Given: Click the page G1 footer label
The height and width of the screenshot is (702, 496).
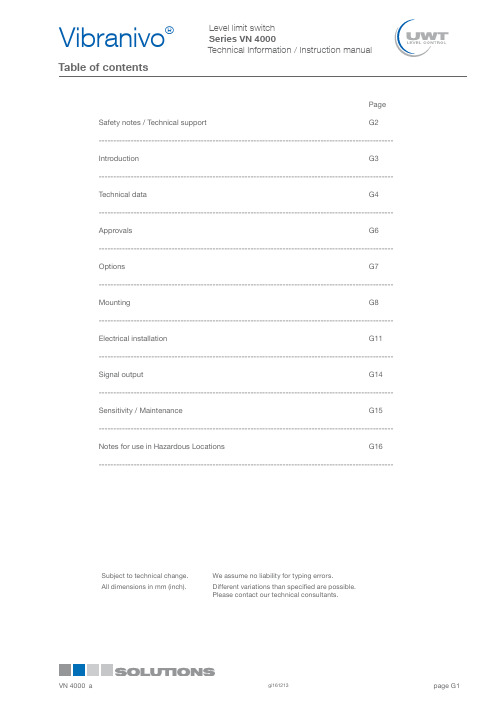Looking at the screenshot, I should [446, 686].
